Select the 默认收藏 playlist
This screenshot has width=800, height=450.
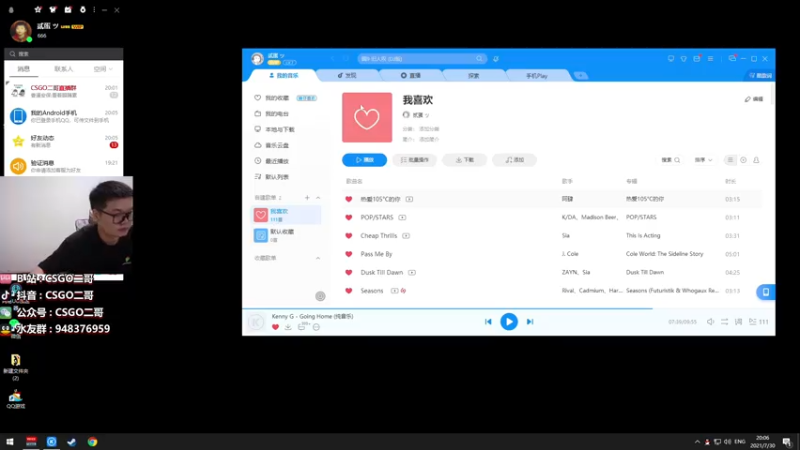(x=286, y=235)
